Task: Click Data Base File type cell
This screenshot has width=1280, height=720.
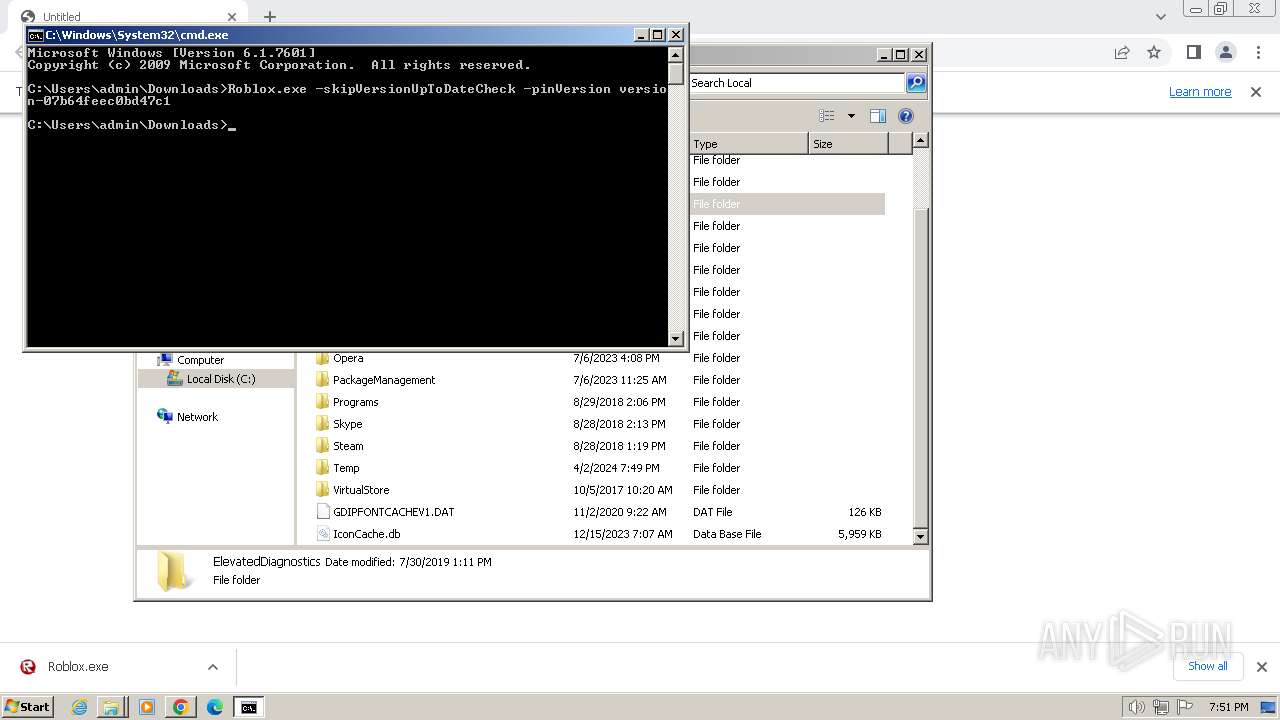Action: pos(727,534)
